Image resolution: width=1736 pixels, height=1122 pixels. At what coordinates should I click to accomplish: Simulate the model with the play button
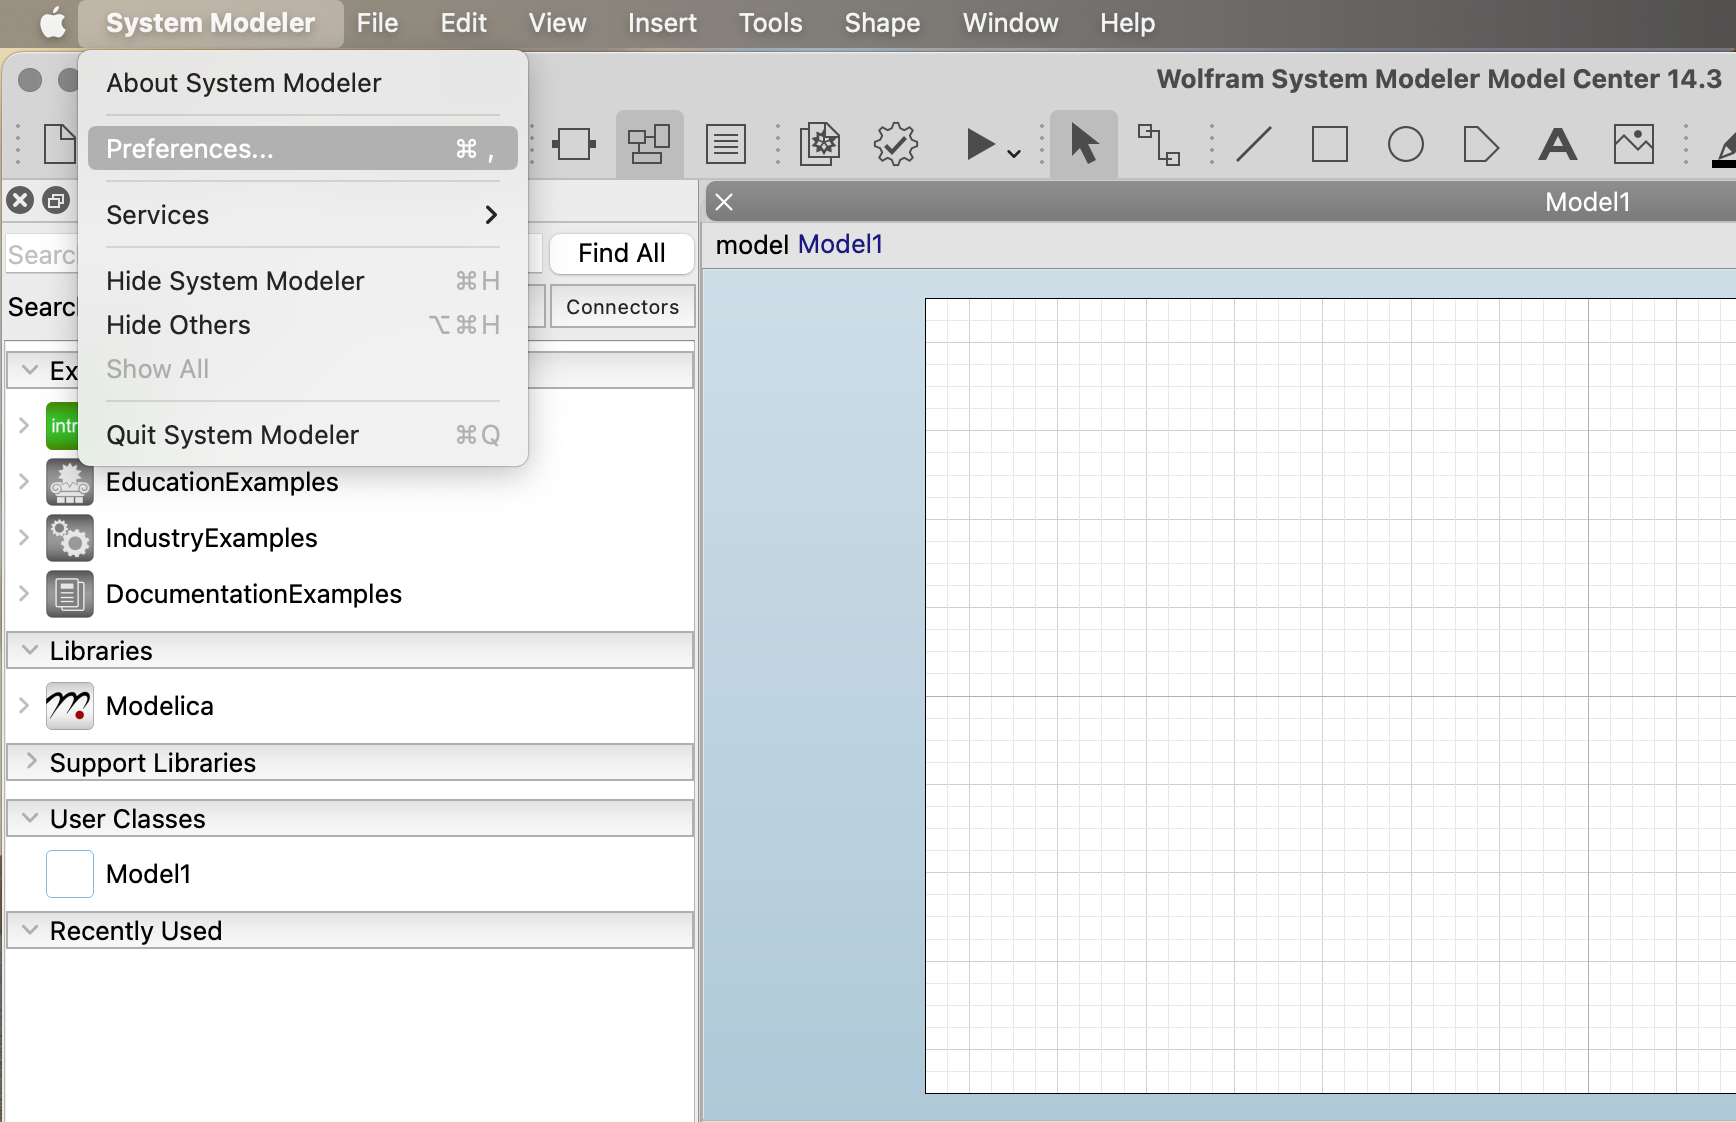(x=980, y=145)
